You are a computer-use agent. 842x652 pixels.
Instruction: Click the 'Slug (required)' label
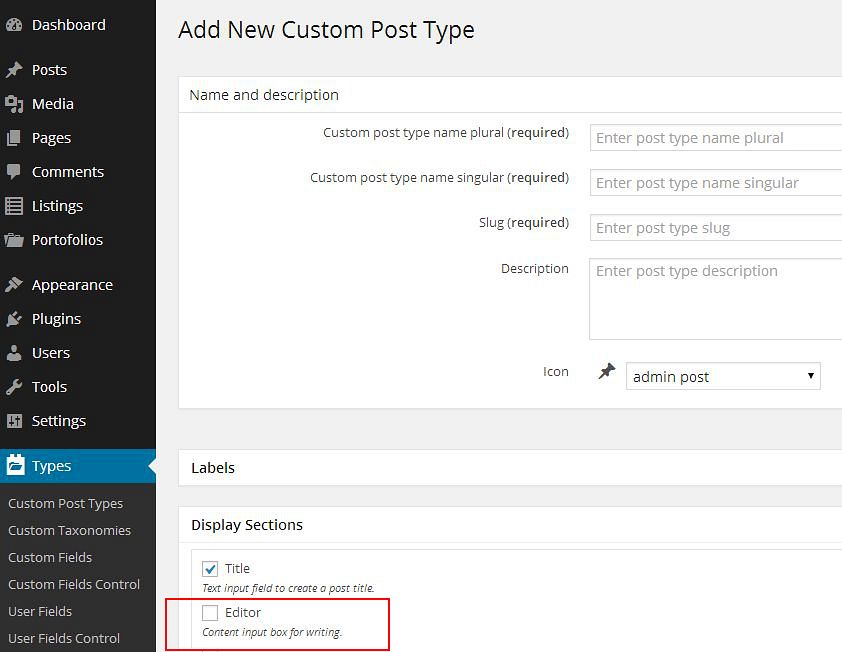524,223
